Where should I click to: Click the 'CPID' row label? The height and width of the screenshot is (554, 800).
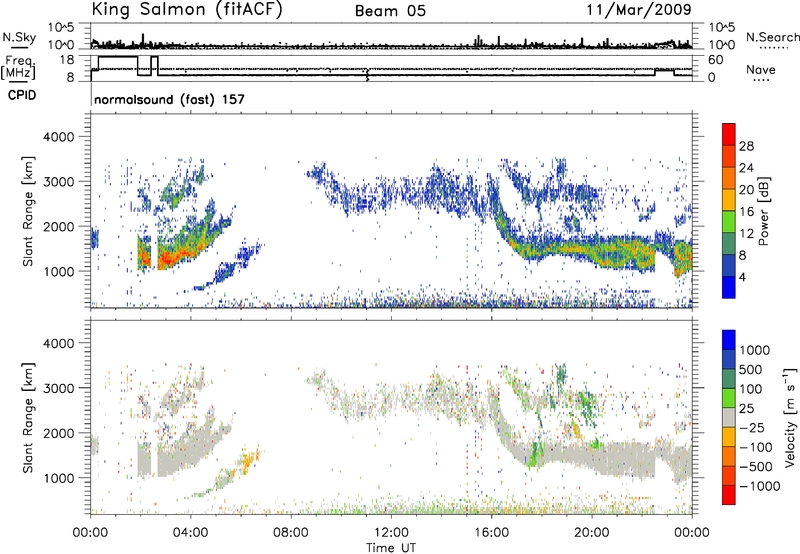[x=22, y=95]
